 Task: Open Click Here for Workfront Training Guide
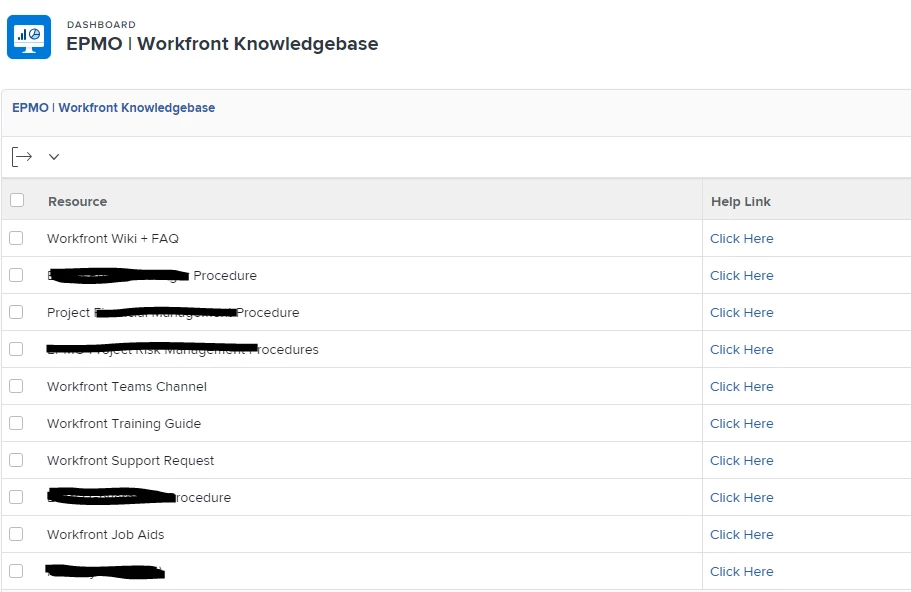click(741, 424)
